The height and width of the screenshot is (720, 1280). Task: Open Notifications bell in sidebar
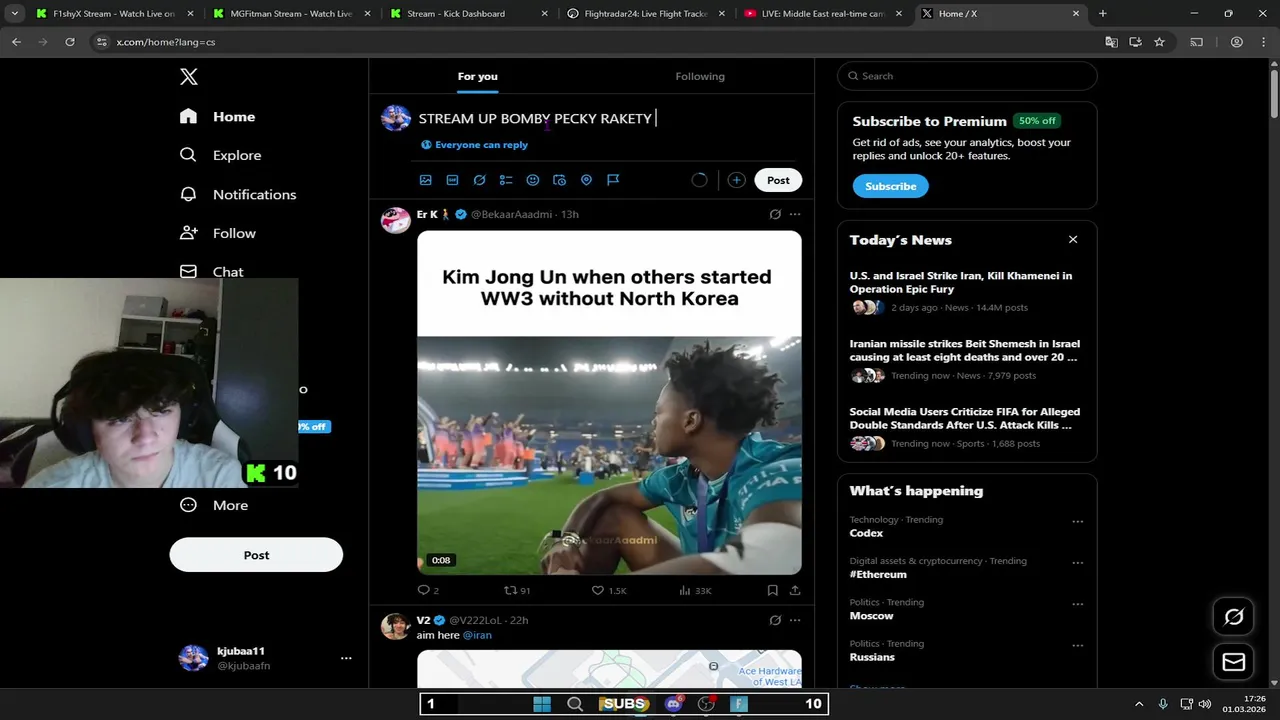237,194
